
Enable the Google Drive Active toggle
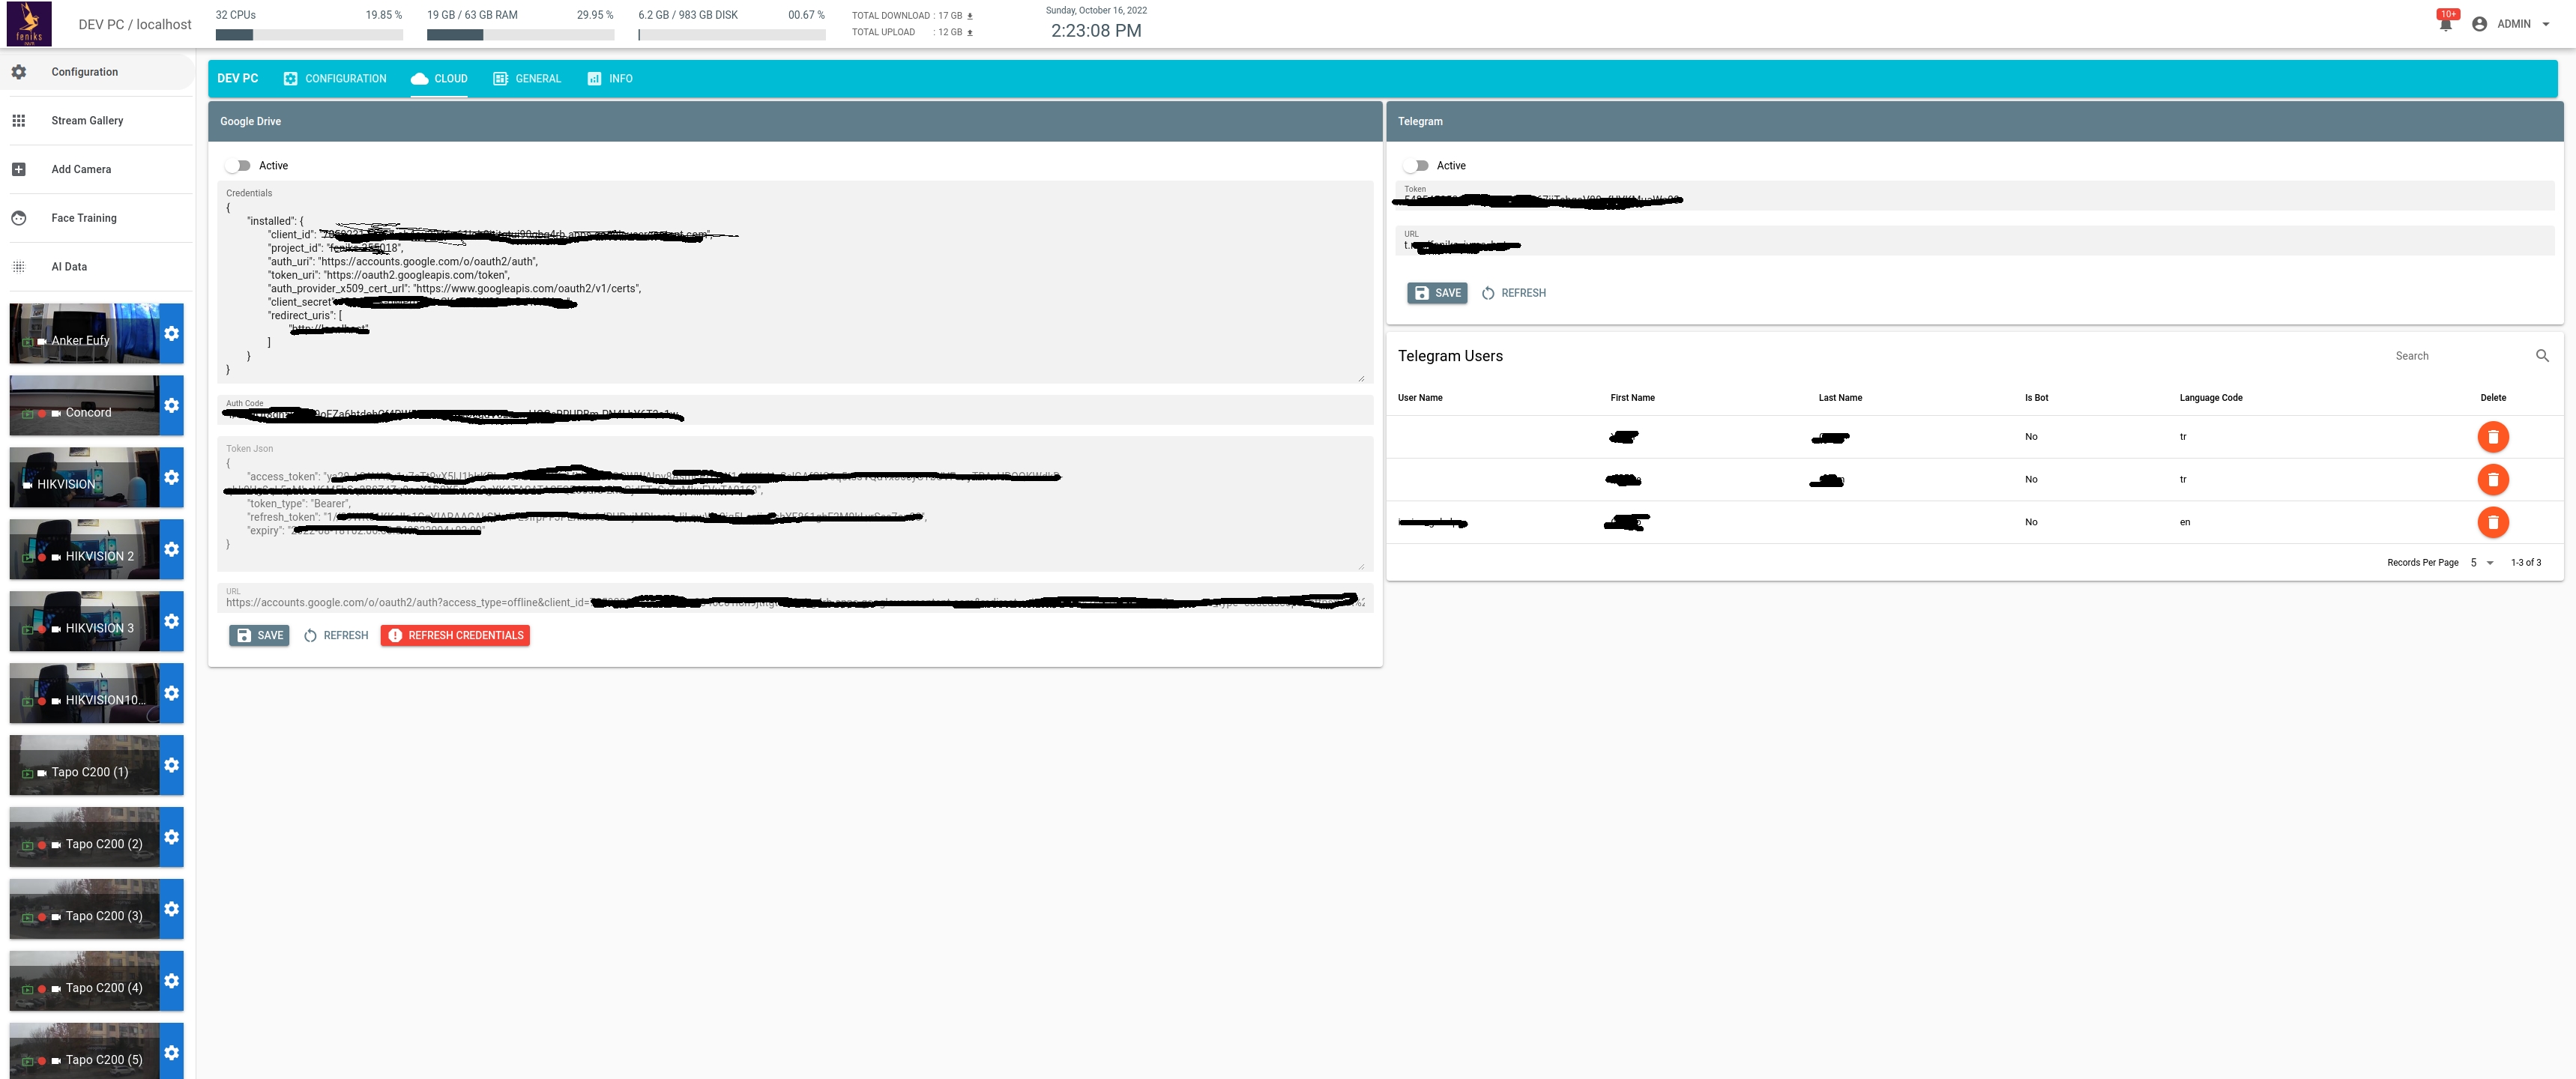[238, 166]
